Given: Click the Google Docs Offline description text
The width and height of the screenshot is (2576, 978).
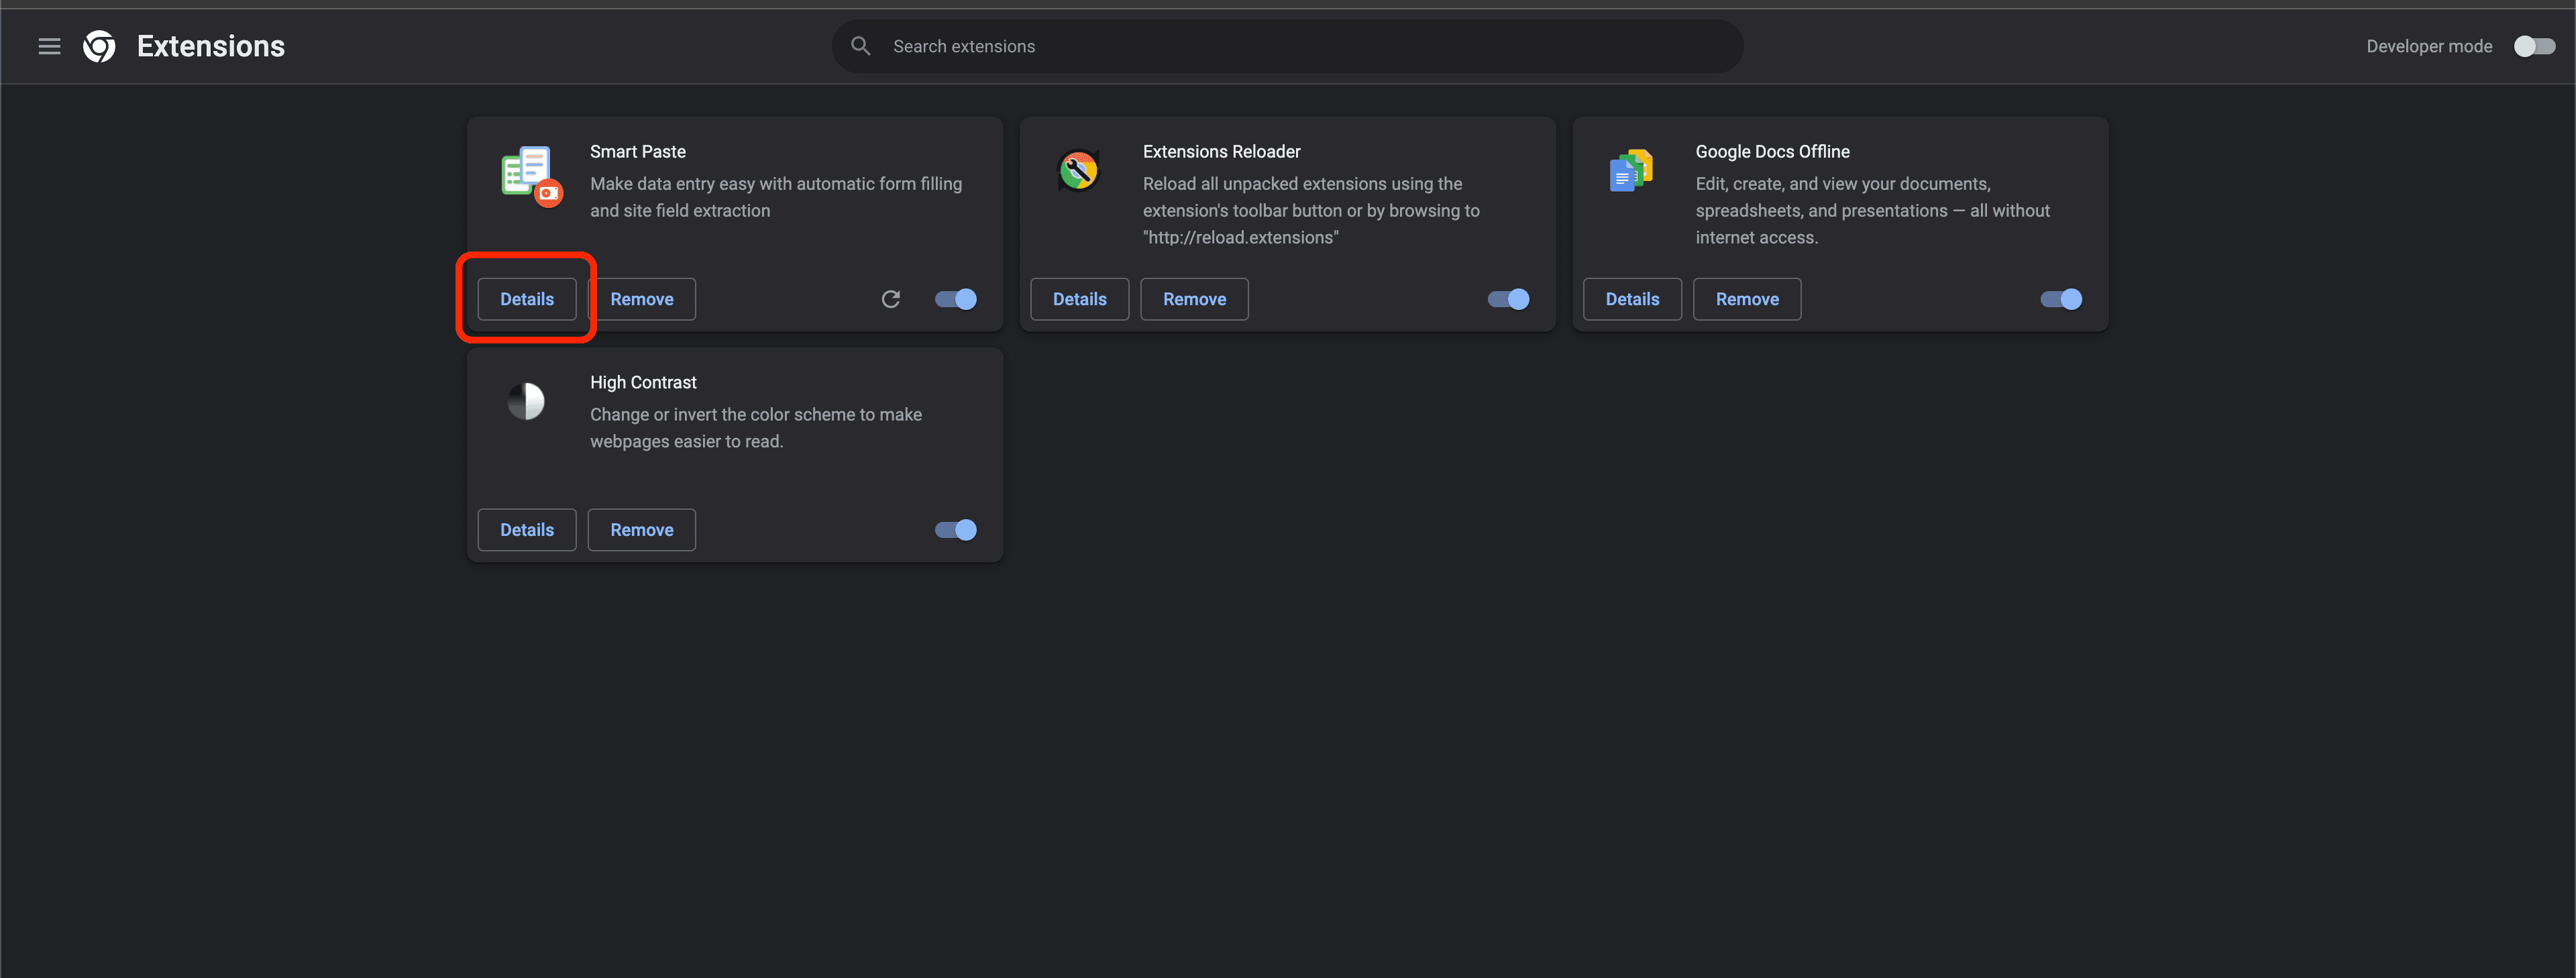Looking at the screenshot, I should pyautogui.click(x=1872, y=210).
